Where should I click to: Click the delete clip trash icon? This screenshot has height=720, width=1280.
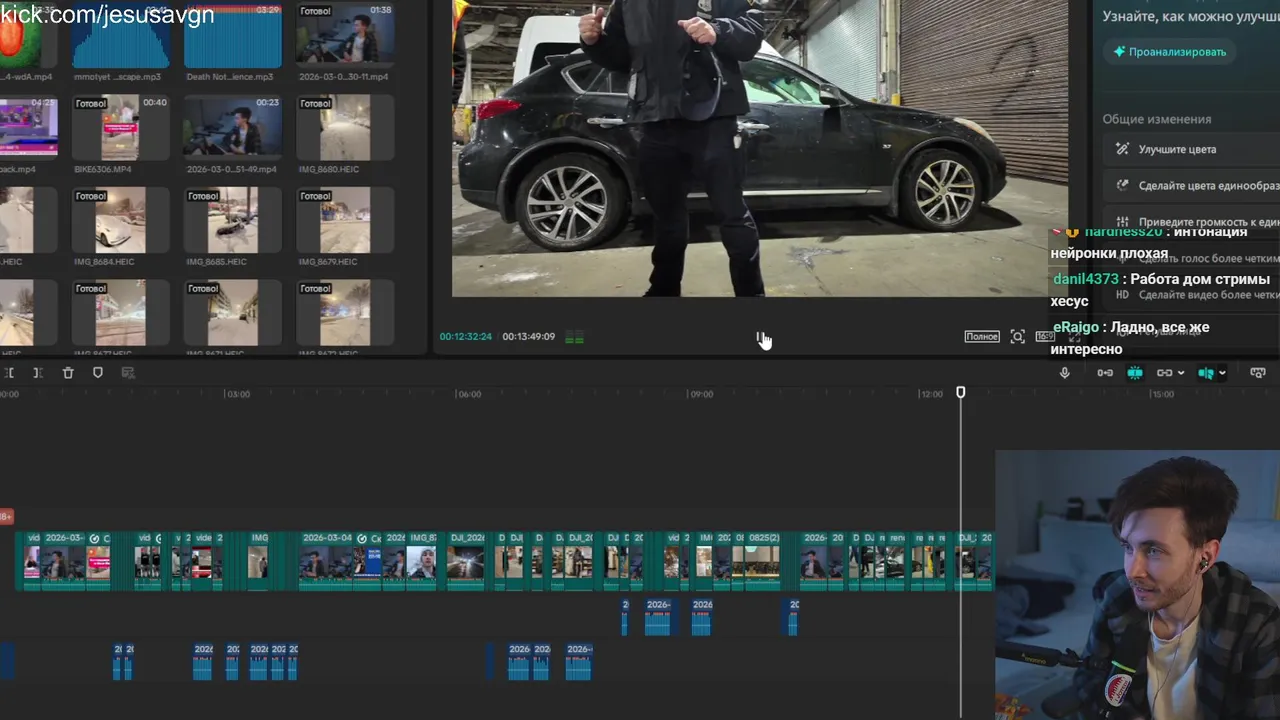(68, 373)
